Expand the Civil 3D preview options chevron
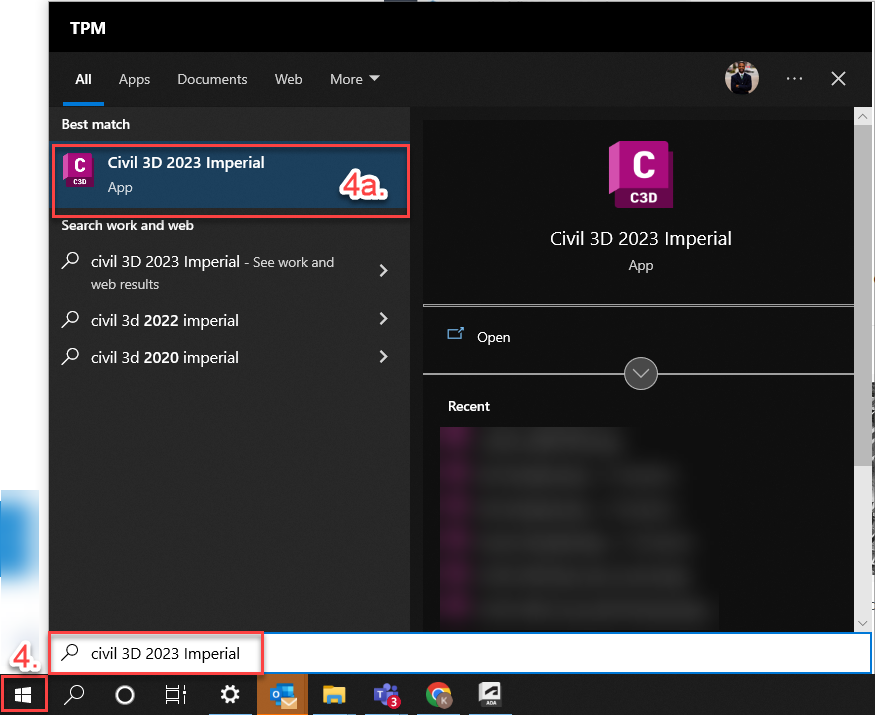Screen dimensions: 875x715 pyautogui.click(x=640, y=373)
